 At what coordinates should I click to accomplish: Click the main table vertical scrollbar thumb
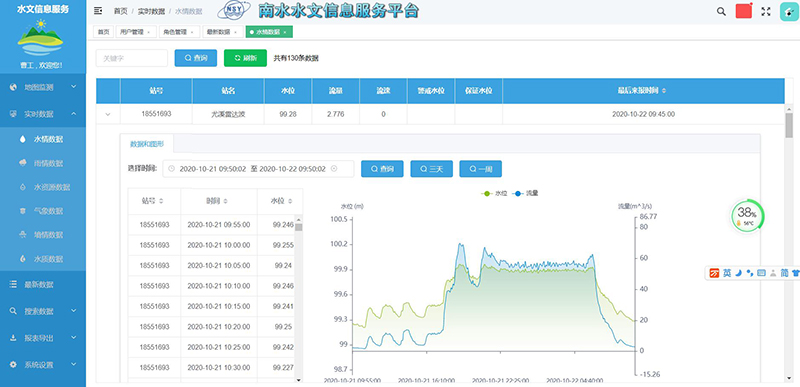coord(789,125)
